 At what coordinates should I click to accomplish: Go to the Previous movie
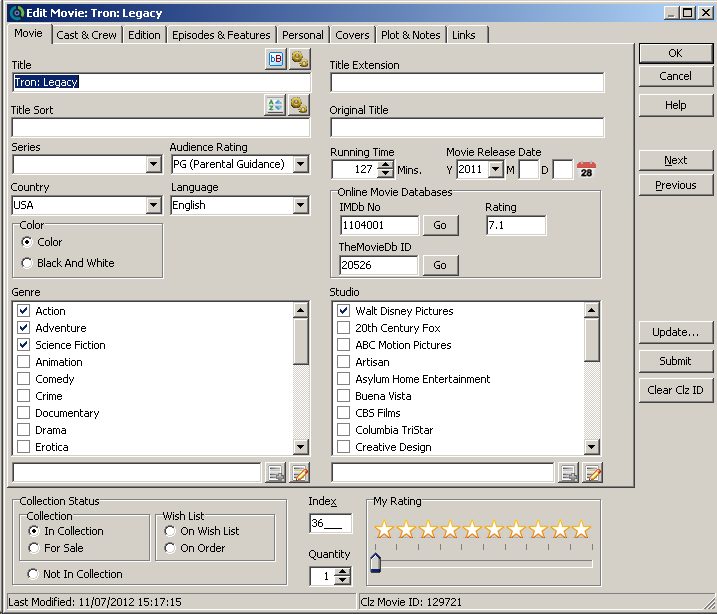(676, 185)
